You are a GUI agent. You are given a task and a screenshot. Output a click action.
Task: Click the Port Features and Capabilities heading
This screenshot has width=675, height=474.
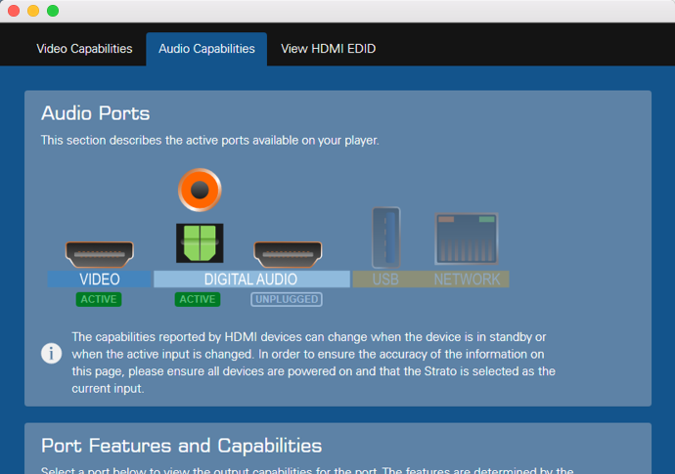181,445
